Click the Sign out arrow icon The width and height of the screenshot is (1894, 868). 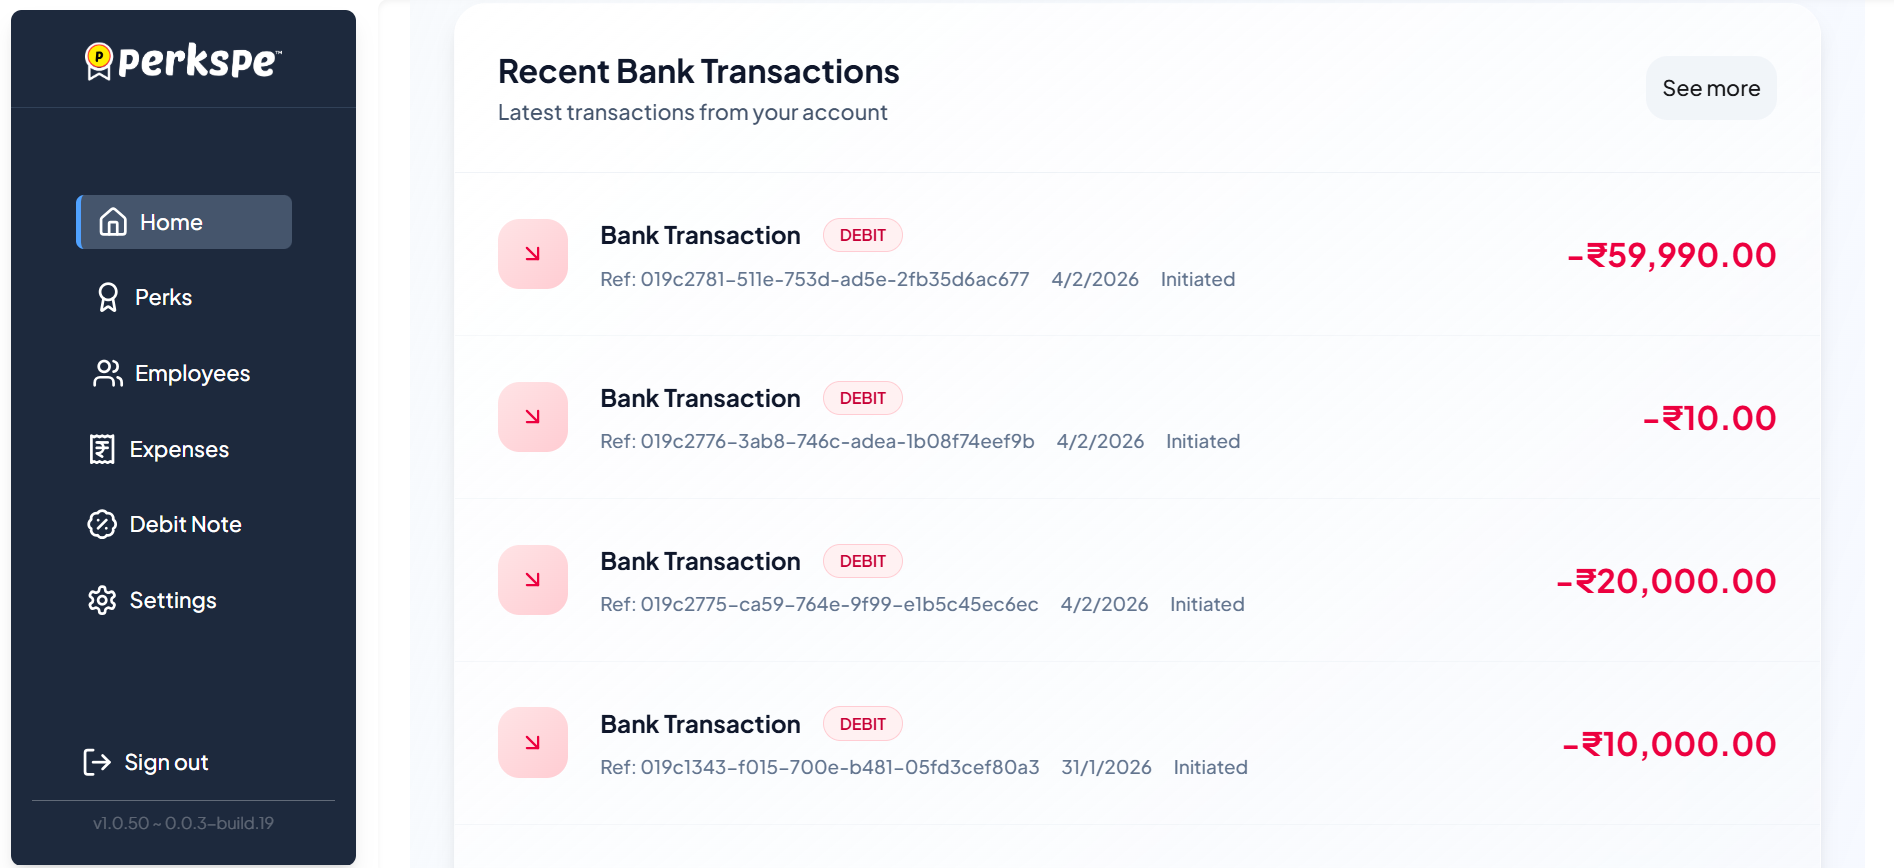coord(97,762)
